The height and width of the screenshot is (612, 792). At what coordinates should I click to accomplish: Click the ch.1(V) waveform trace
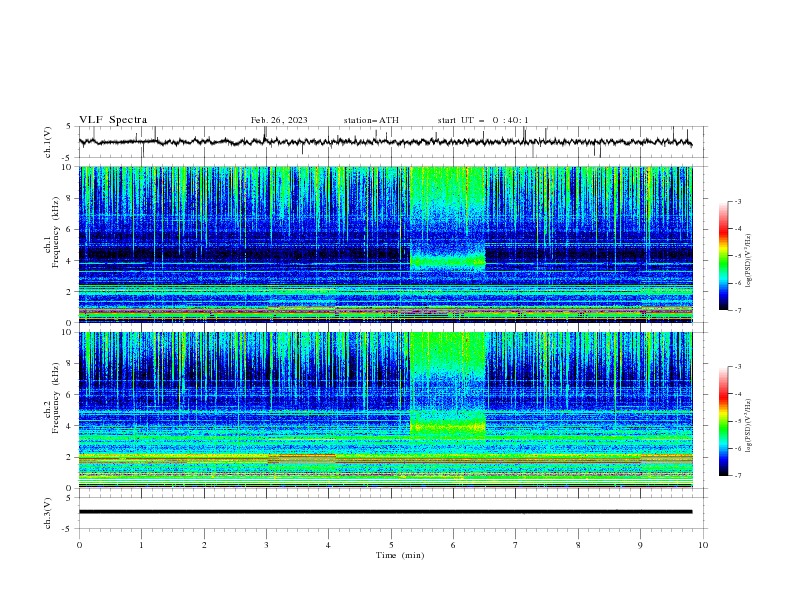[385, 142]
